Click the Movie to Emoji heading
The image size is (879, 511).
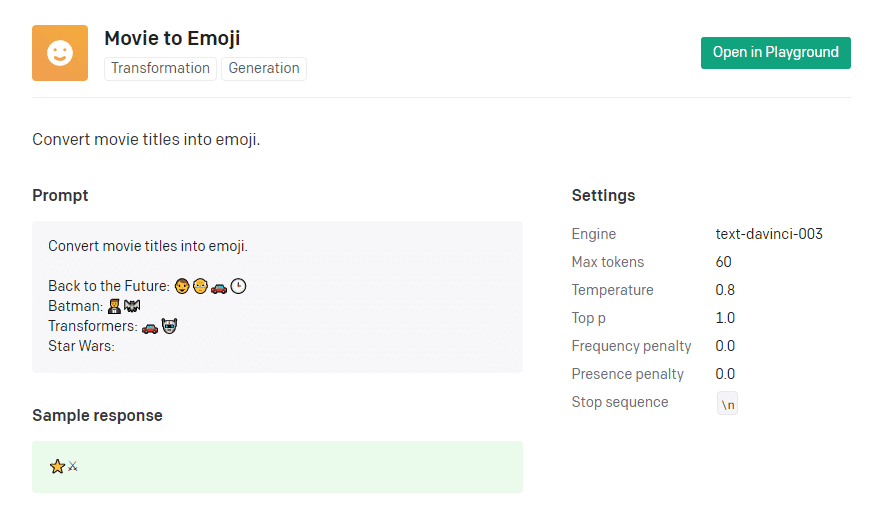point(172,38)
